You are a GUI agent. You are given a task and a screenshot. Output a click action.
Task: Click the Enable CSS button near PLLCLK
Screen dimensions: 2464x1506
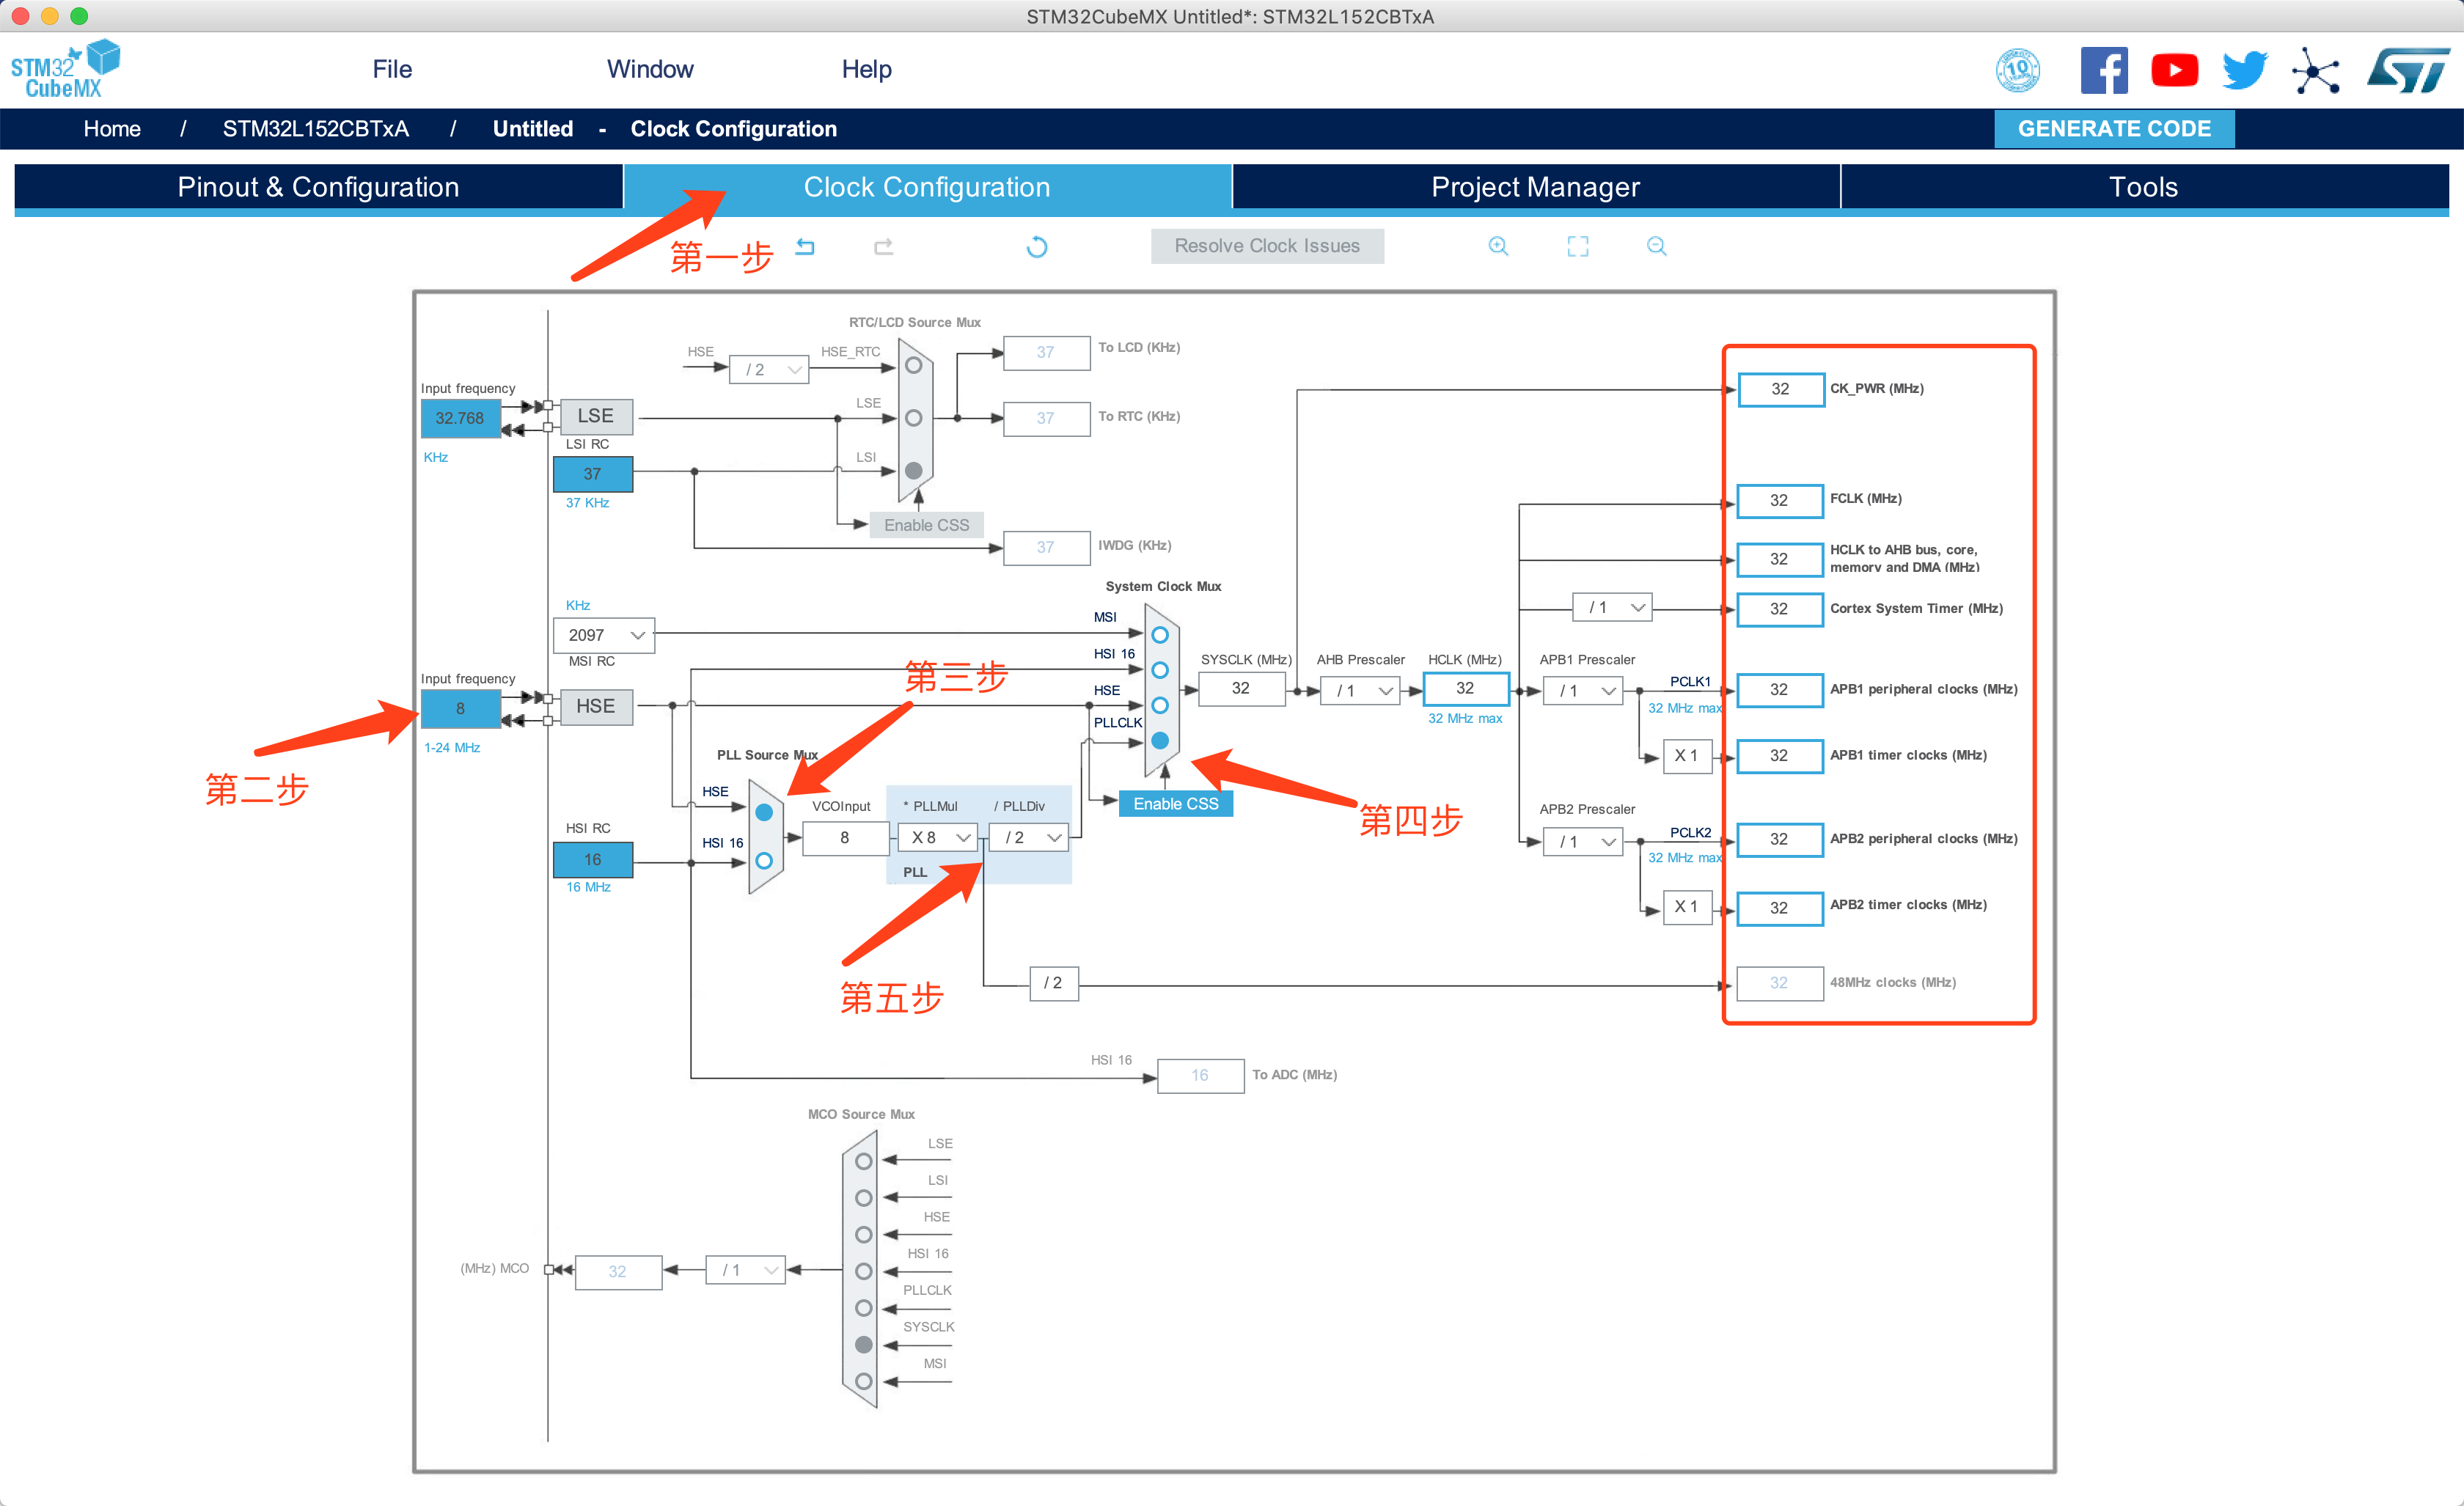[1175, 804]
